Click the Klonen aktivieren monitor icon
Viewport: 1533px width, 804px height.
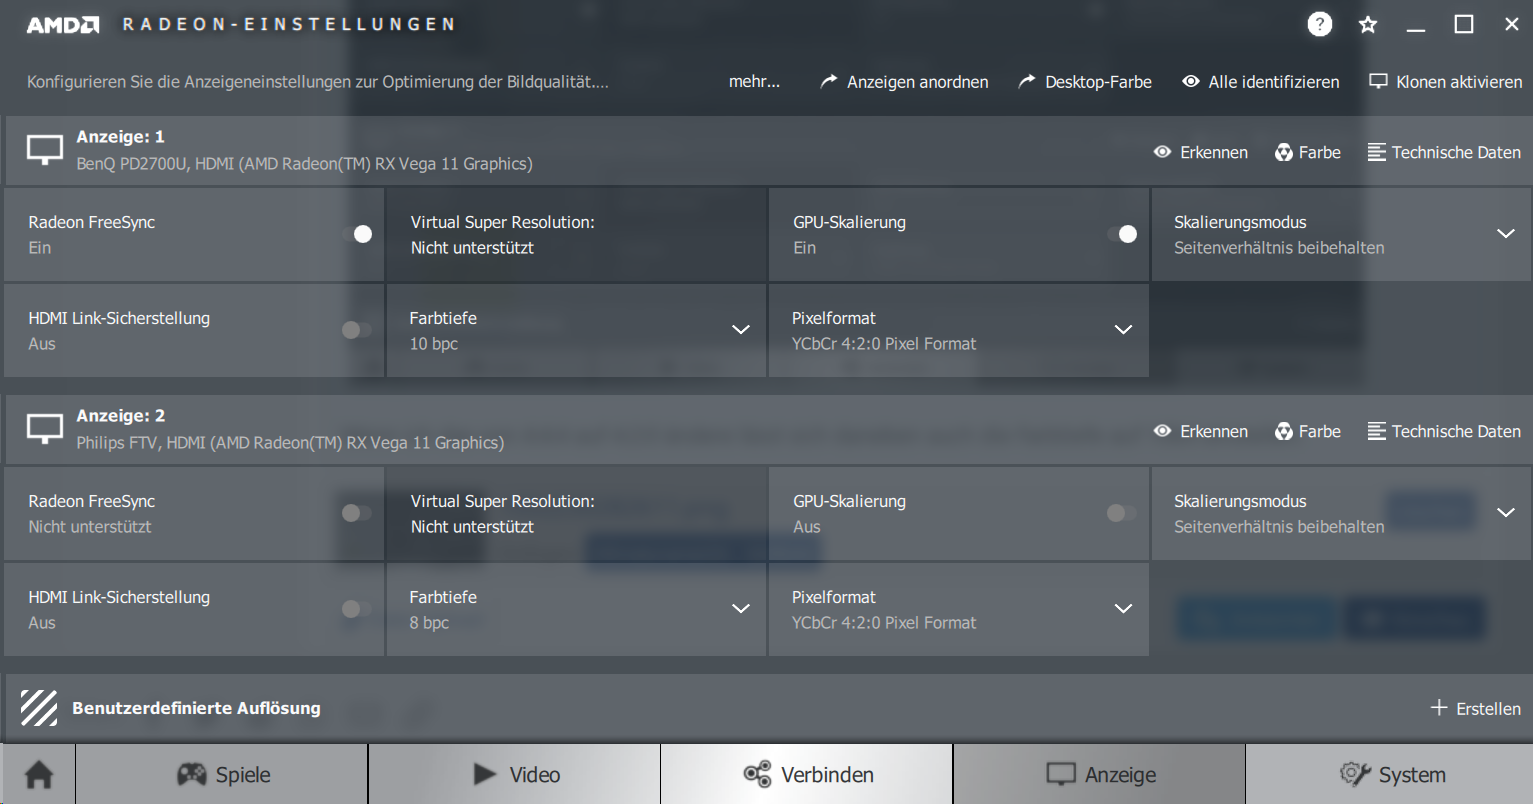[x=1378, y=82]
